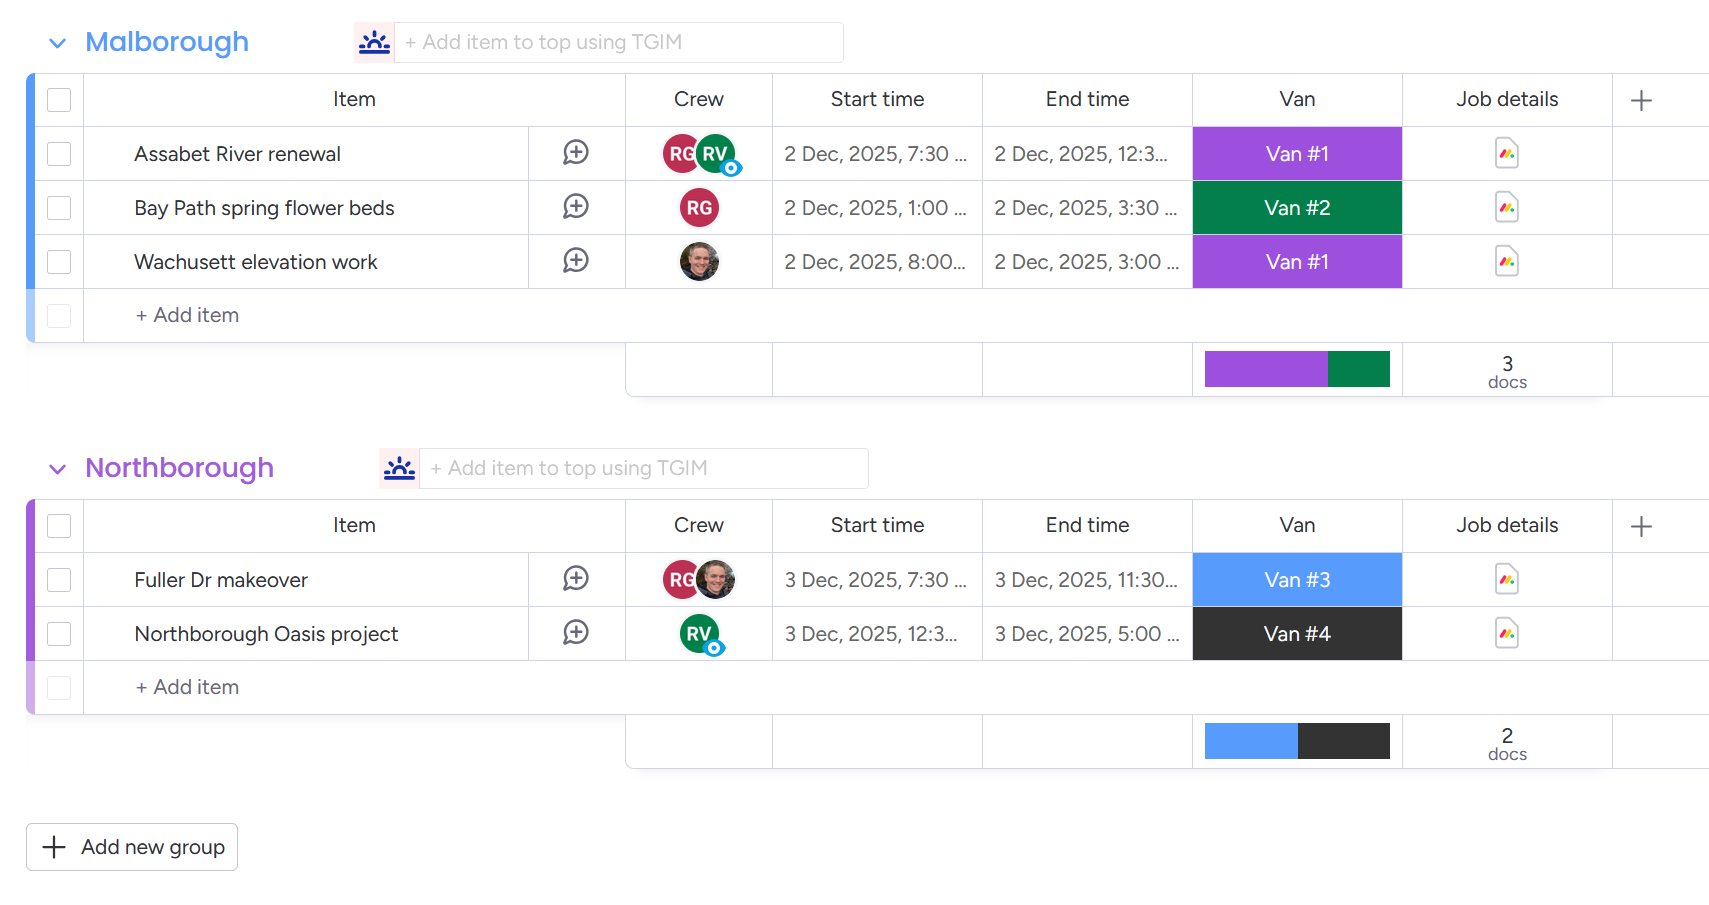Select all items in Malborough group
Screen dimensions: 1709x905
tap(60, 100)
